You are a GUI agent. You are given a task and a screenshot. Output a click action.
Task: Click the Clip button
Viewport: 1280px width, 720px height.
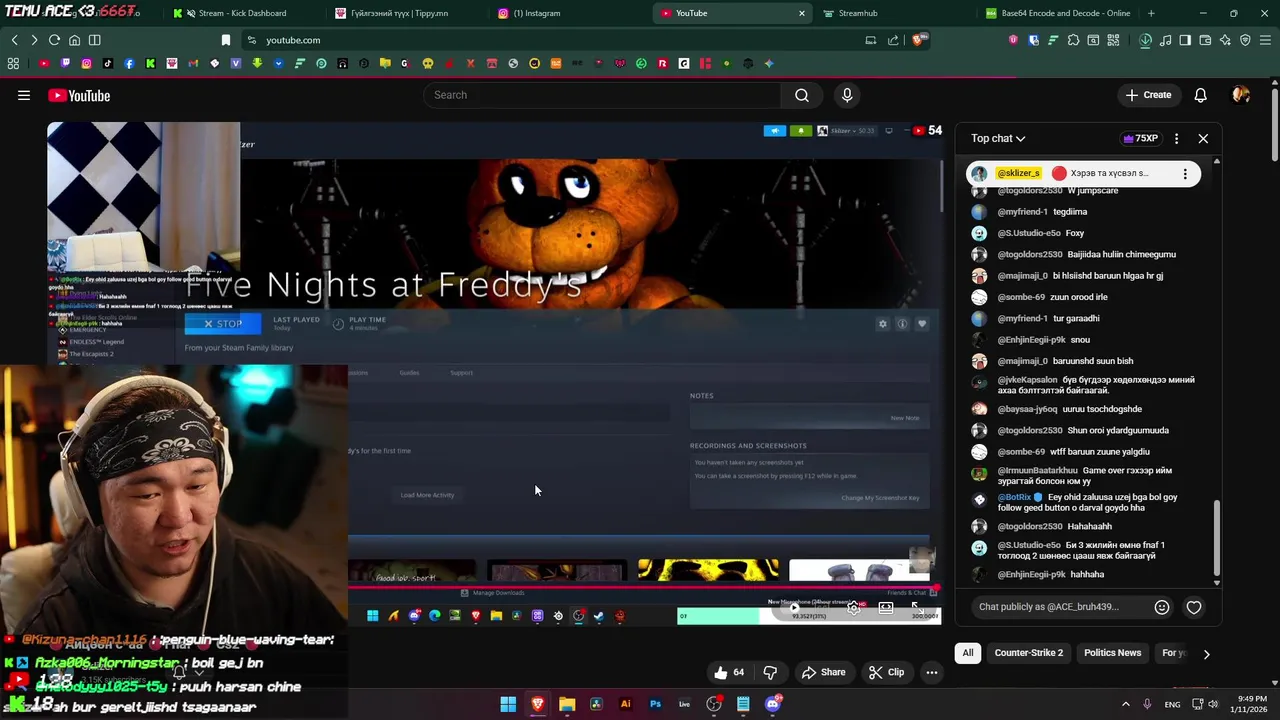(x=886, y=672)
